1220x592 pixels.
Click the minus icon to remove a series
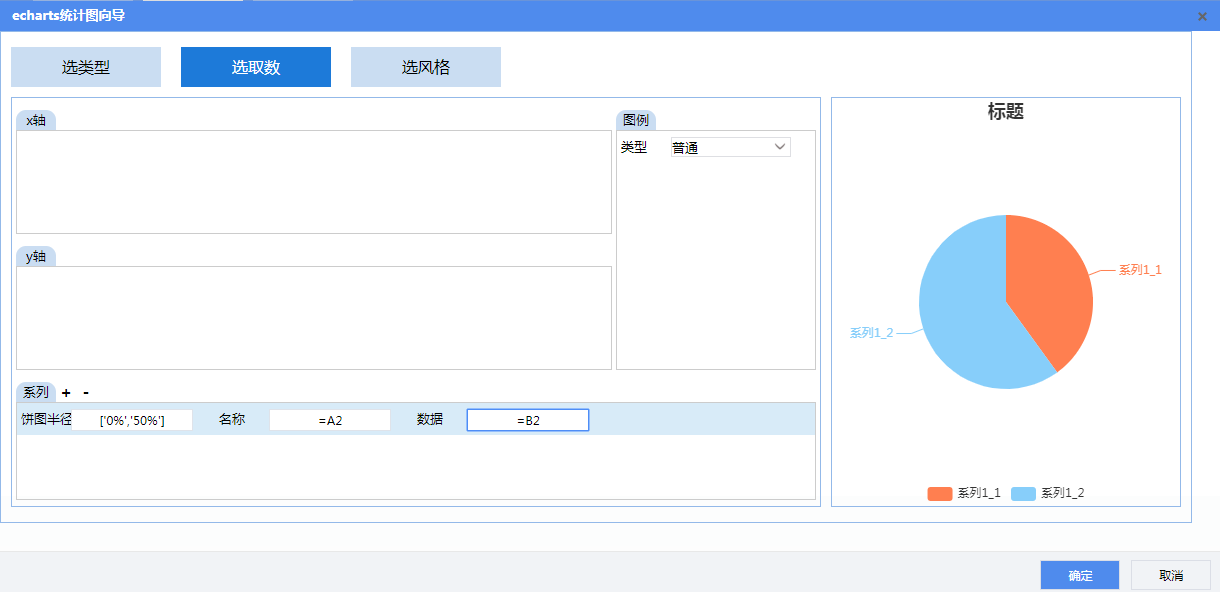[86, 393]
